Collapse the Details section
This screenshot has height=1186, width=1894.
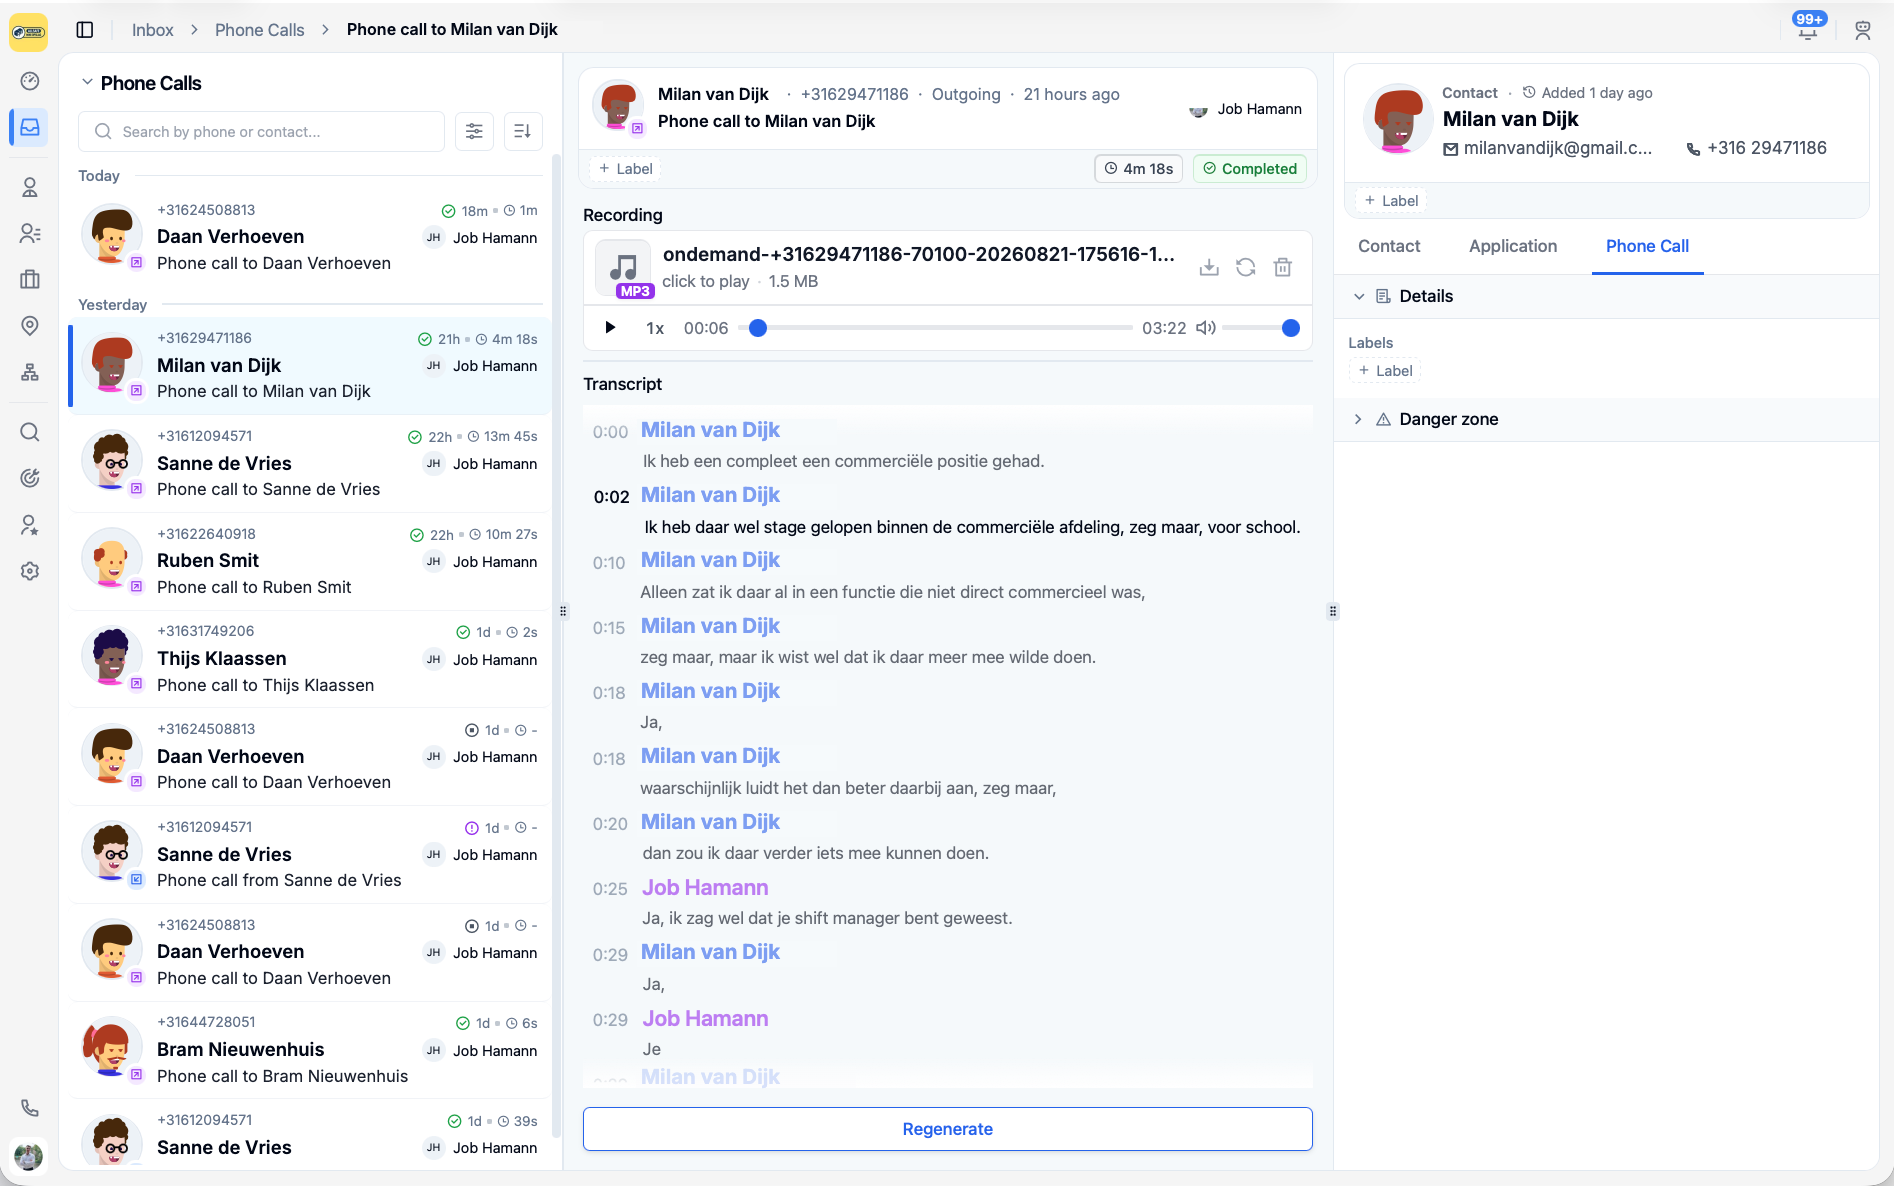pos(1359,297)
